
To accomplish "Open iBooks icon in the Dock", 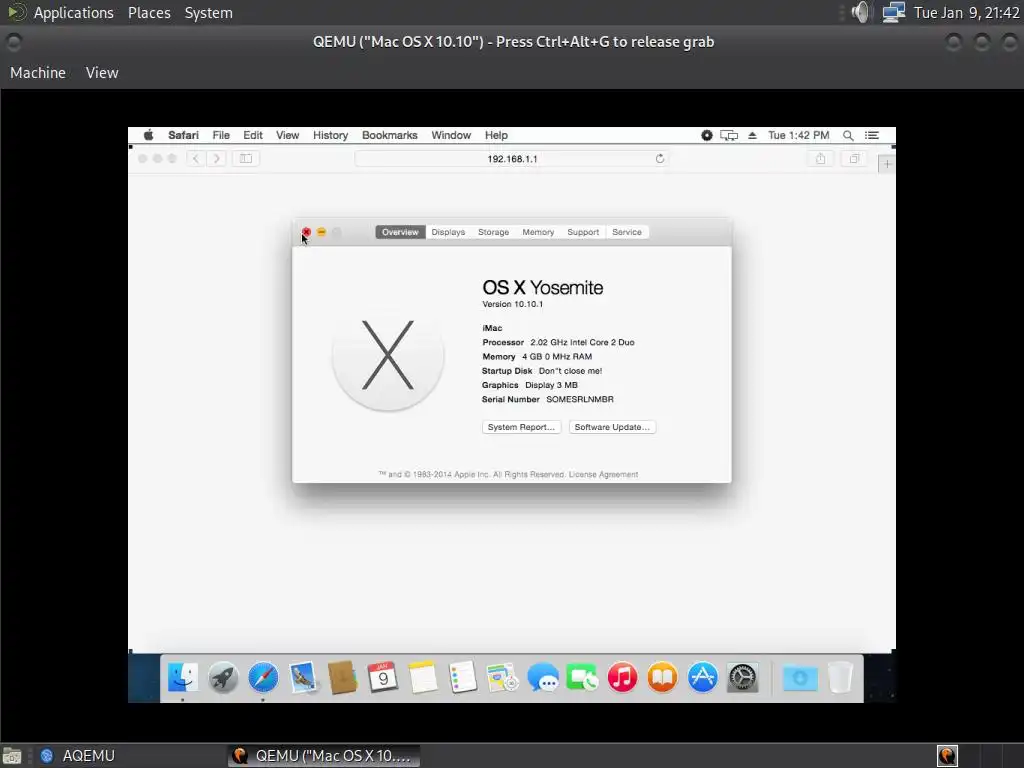I will (x=662, y=677).
